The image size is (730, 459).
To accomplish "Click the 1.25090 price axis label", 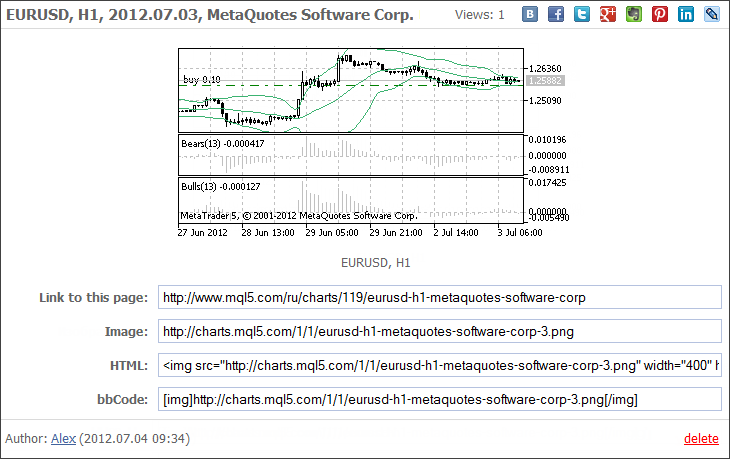I will (545, 101).
